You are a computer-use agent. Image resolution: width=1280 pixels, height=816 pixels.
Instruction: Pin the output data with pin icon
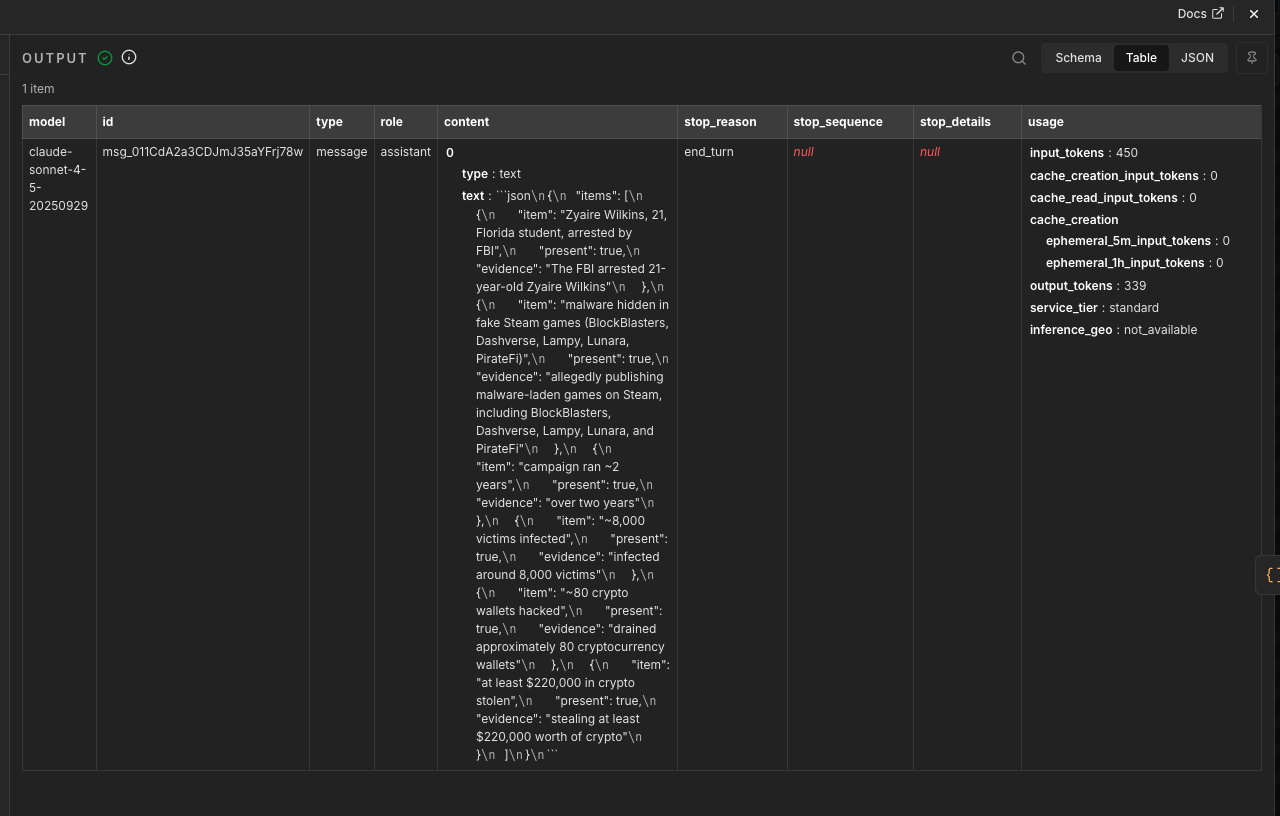coord(1252,58)
